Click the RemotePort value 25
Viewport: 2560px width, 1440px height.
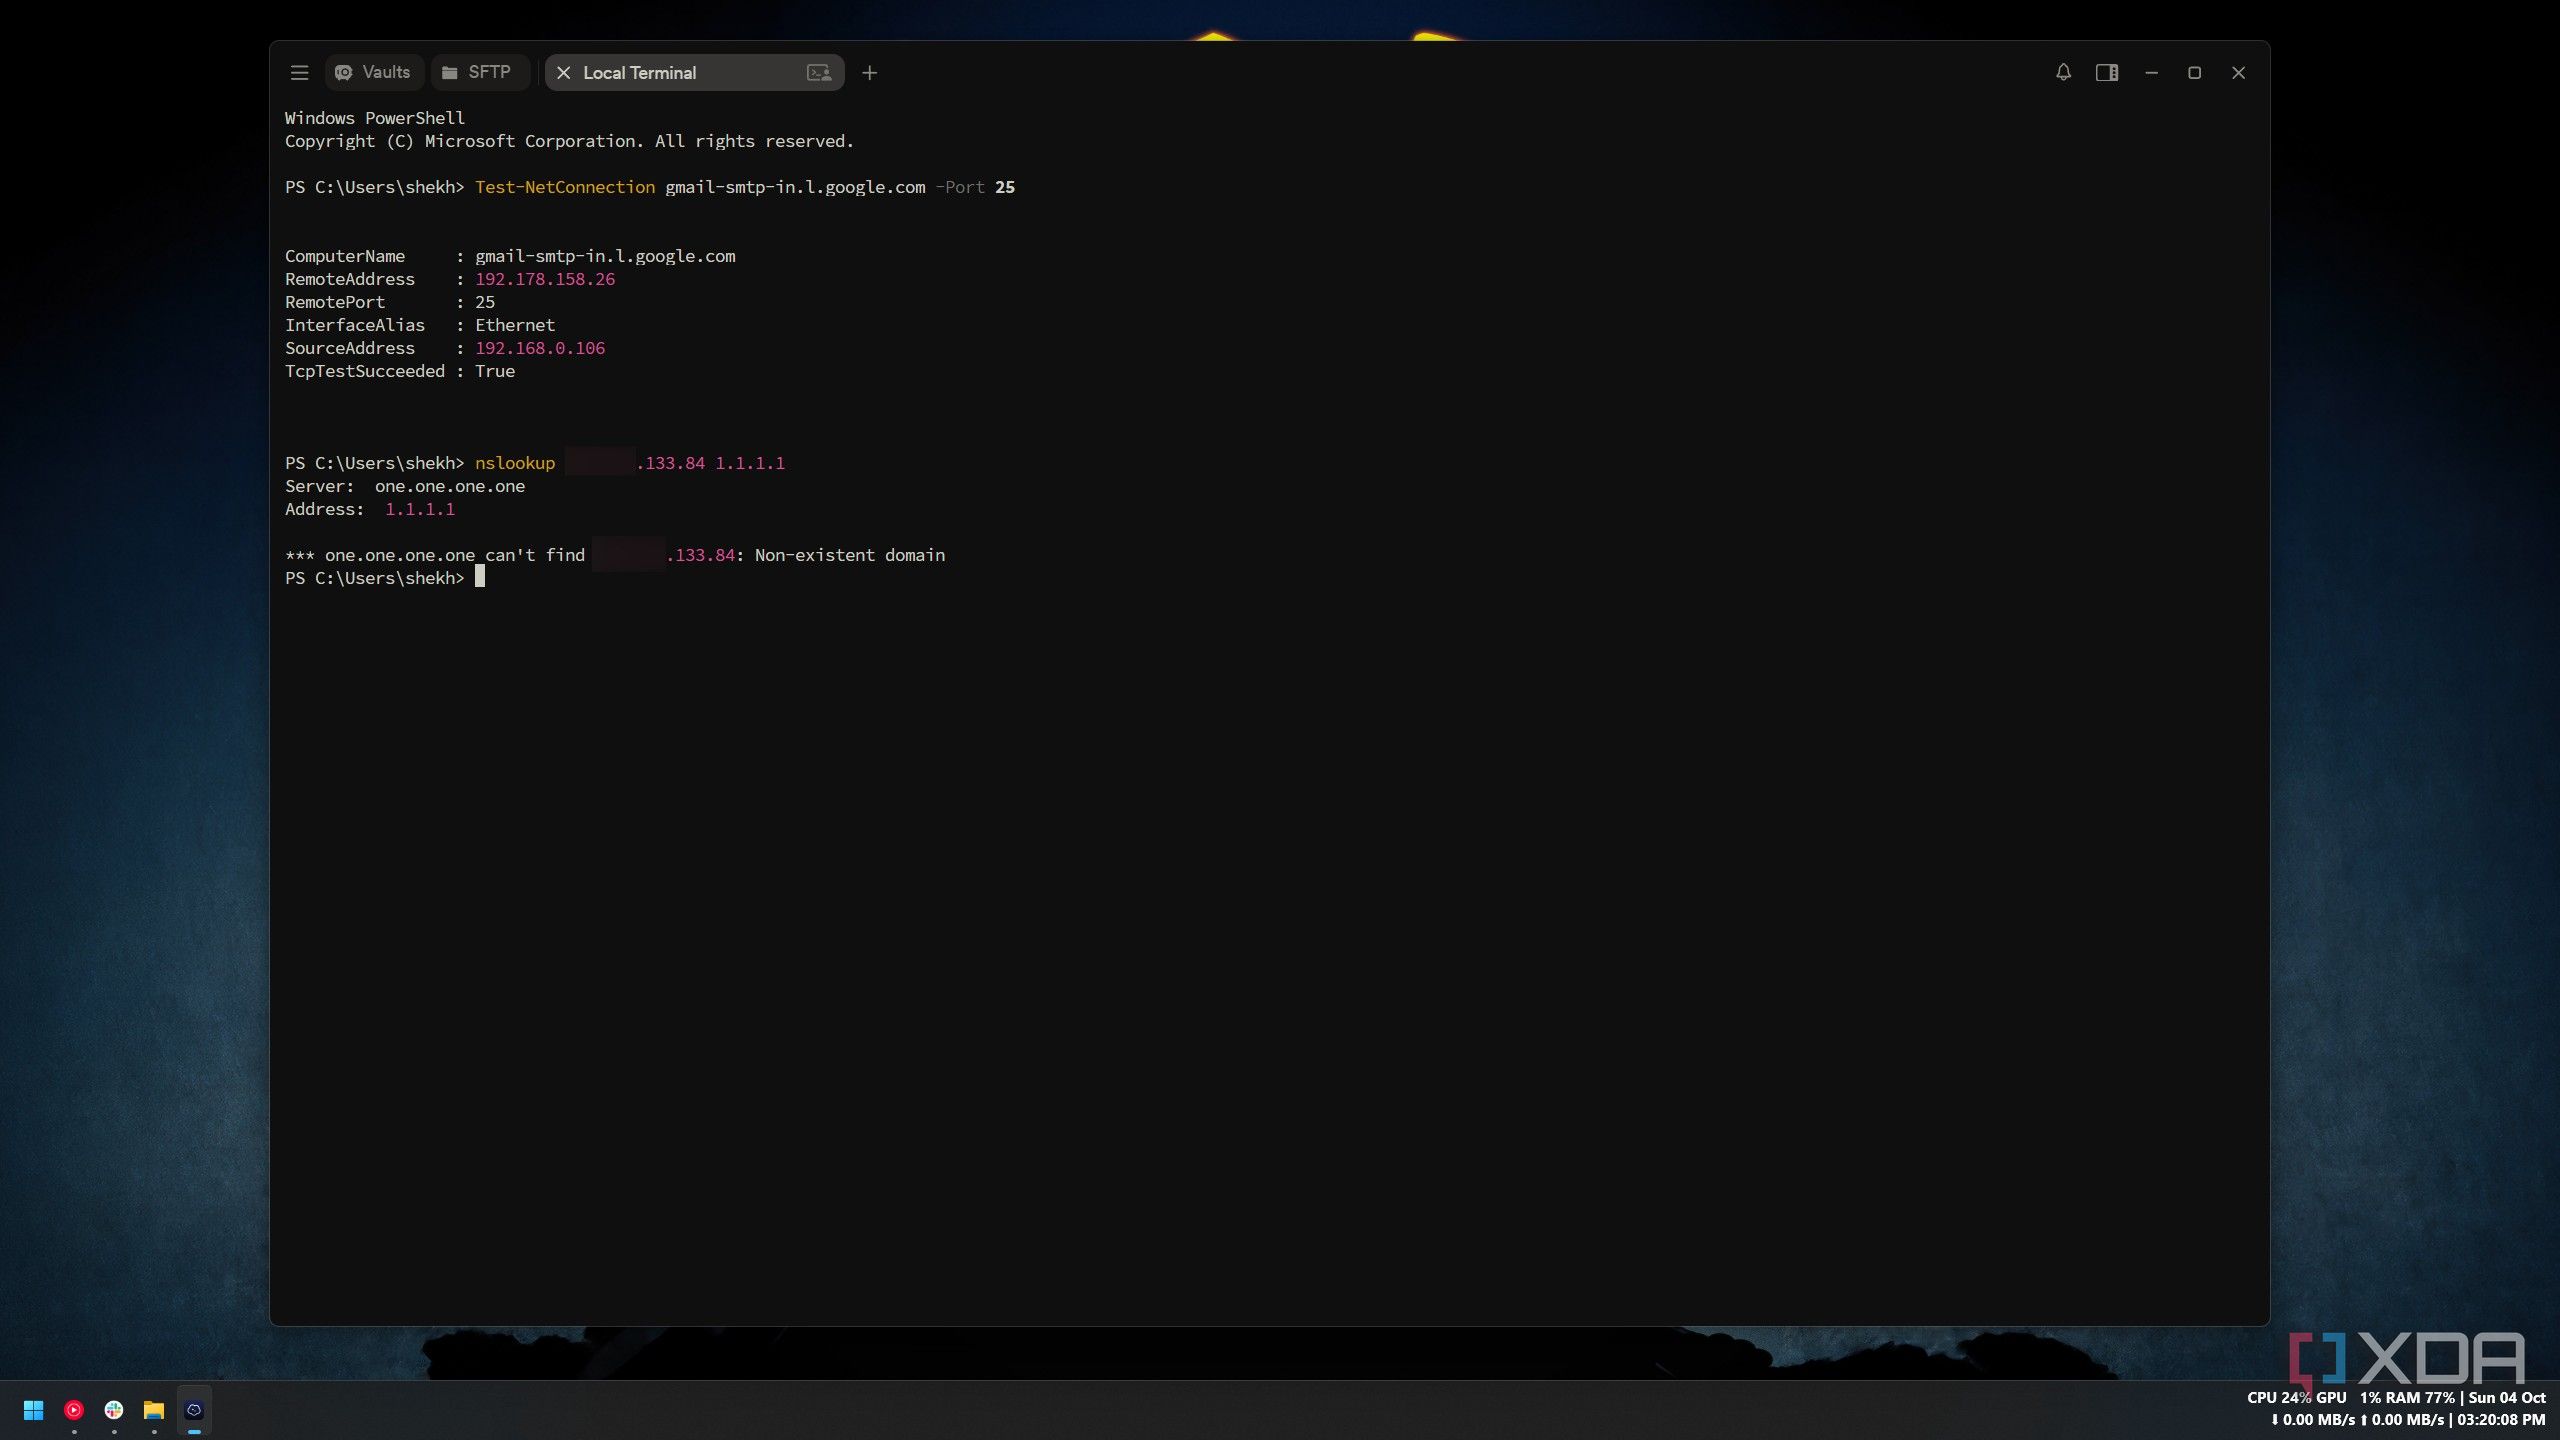pos(485,302)
